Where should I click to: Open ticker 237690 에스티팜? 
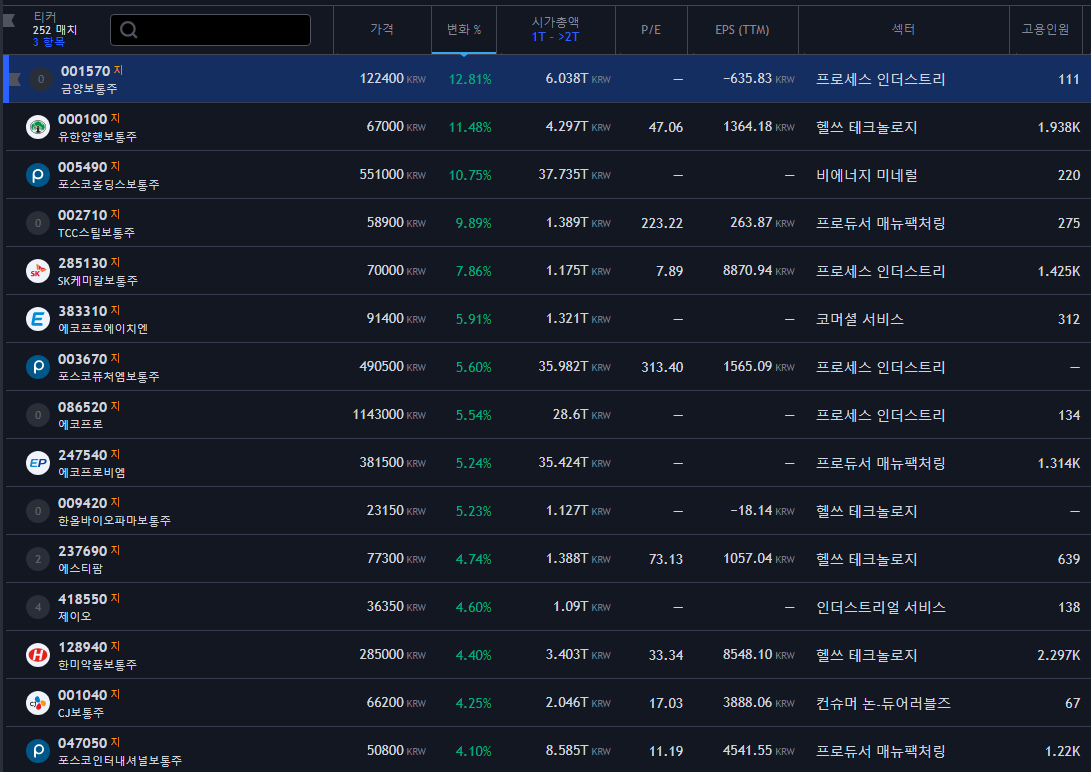click(88, 559)
